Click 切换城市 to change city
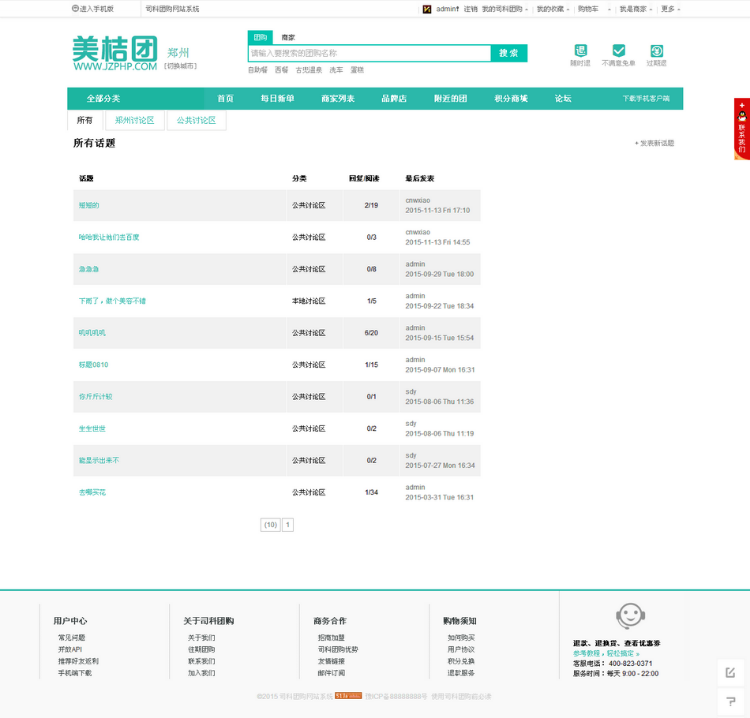This screenshot has width=750, height=718. click(180, 66)
